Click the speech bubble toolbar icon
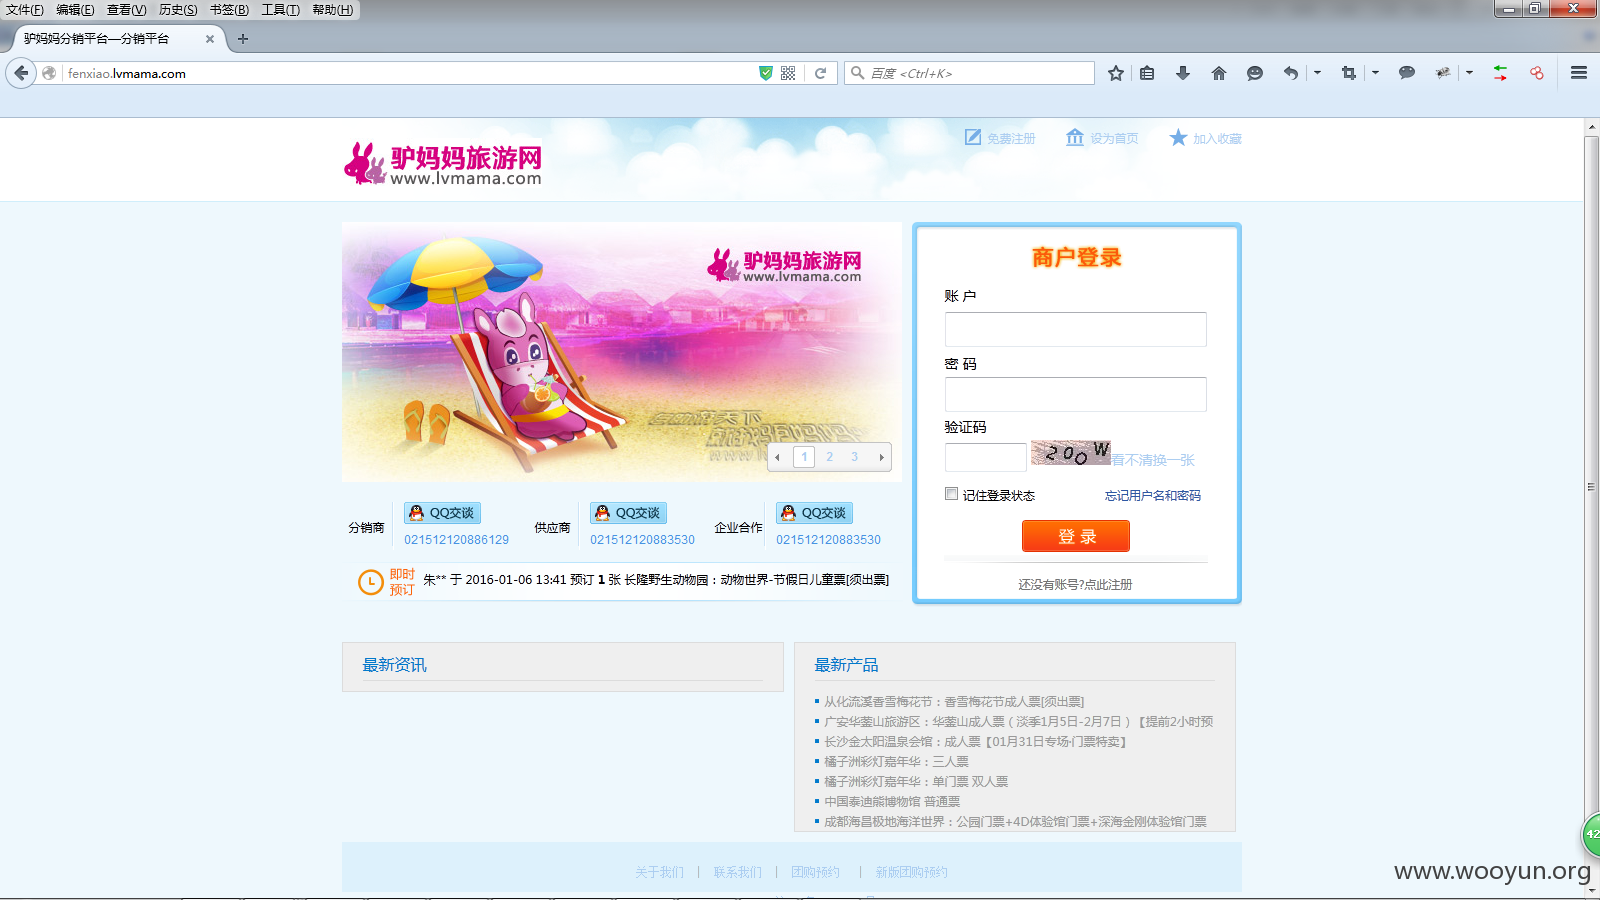Image resolution: width=1600 pixels, height=900 pixels. pos(1407,73)
